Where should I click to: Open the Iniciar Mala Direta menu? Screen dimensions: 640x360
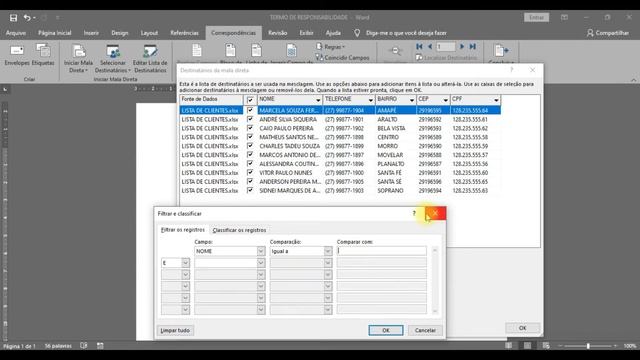[x=78, y=59]
